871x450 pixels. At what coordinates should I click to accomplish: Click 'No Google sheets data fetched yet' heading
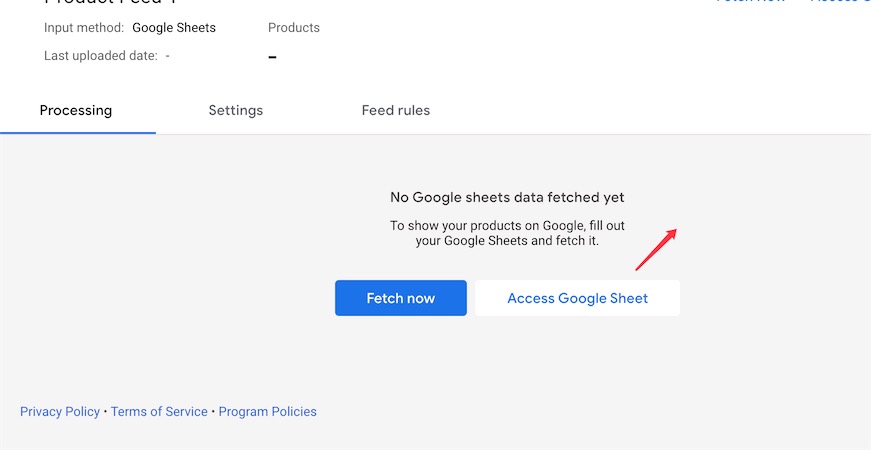[507, 197]
